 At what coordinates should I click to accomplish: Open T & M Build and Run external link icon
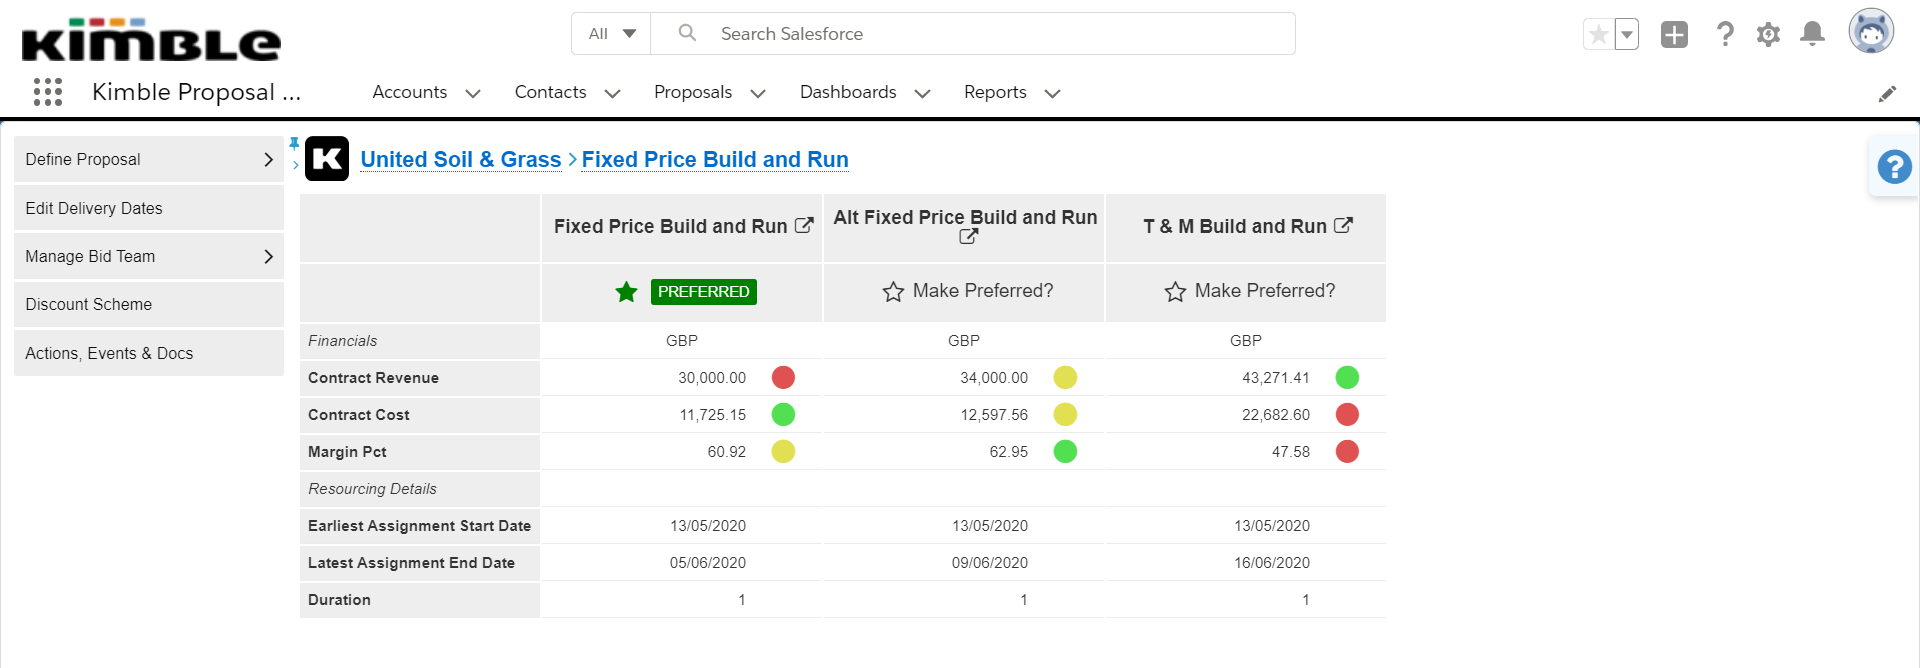coord(1343,226)
